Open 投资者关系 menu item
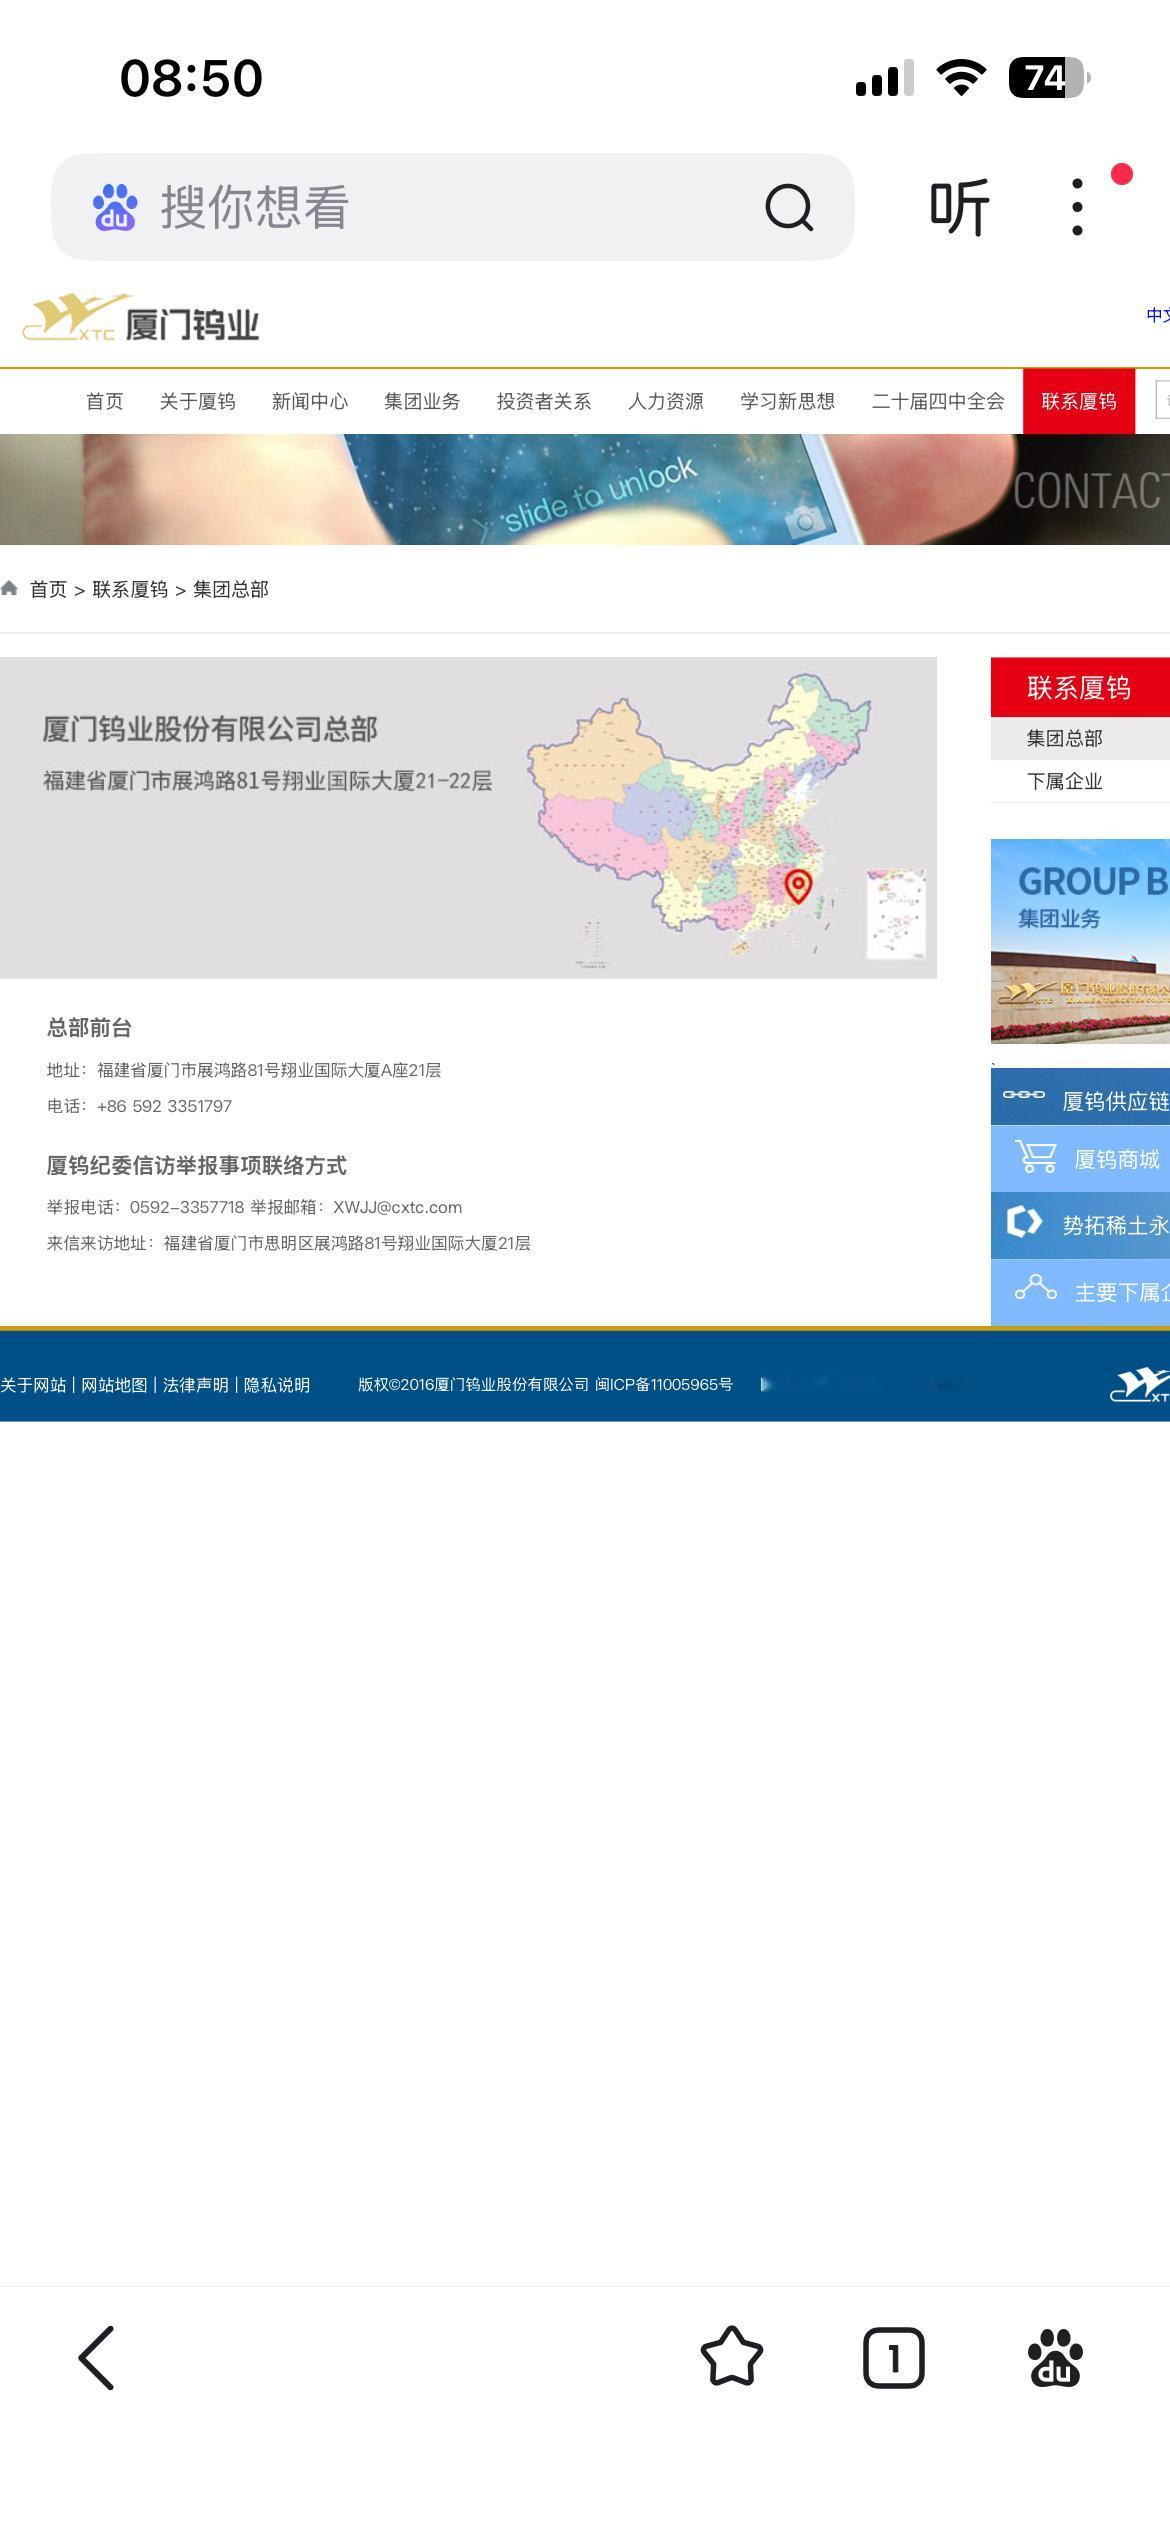The height and width of the screenshot is (2532, 1170). coord(544,401)
